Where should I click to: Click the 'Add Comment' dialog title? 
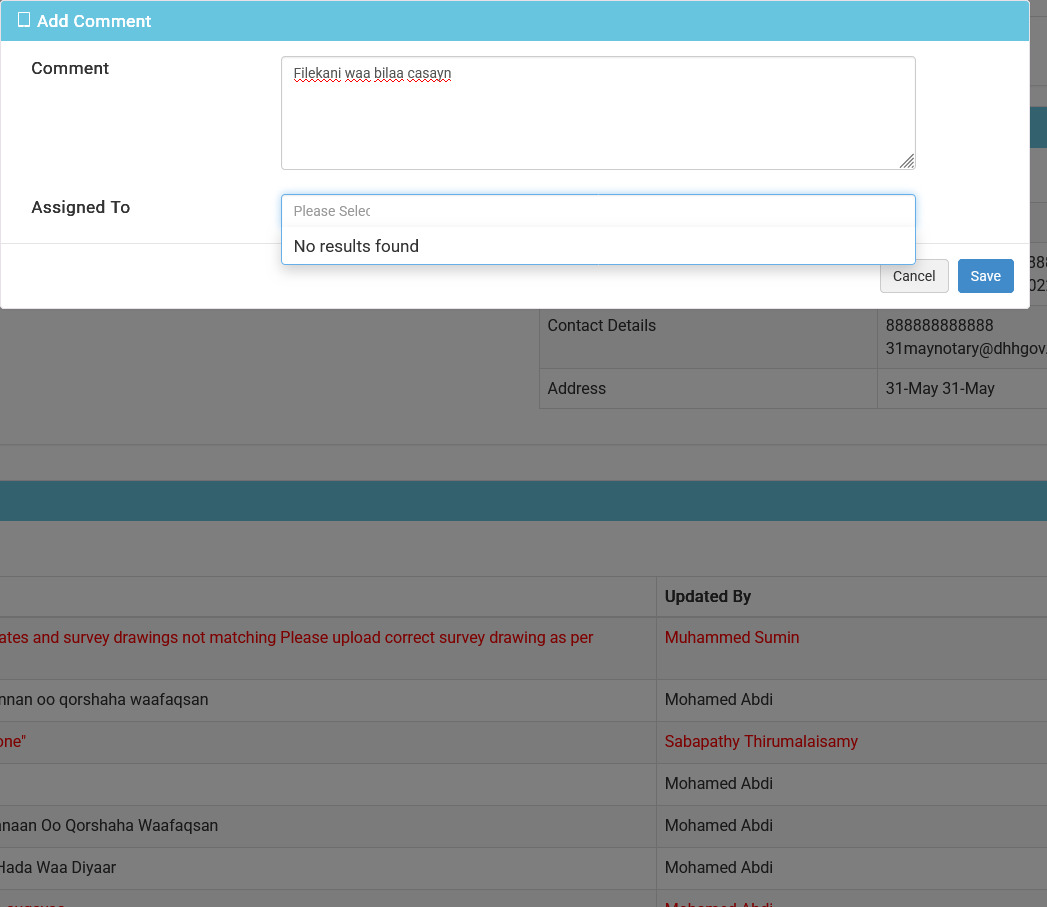pyautogui.click(x=93, y=21)
